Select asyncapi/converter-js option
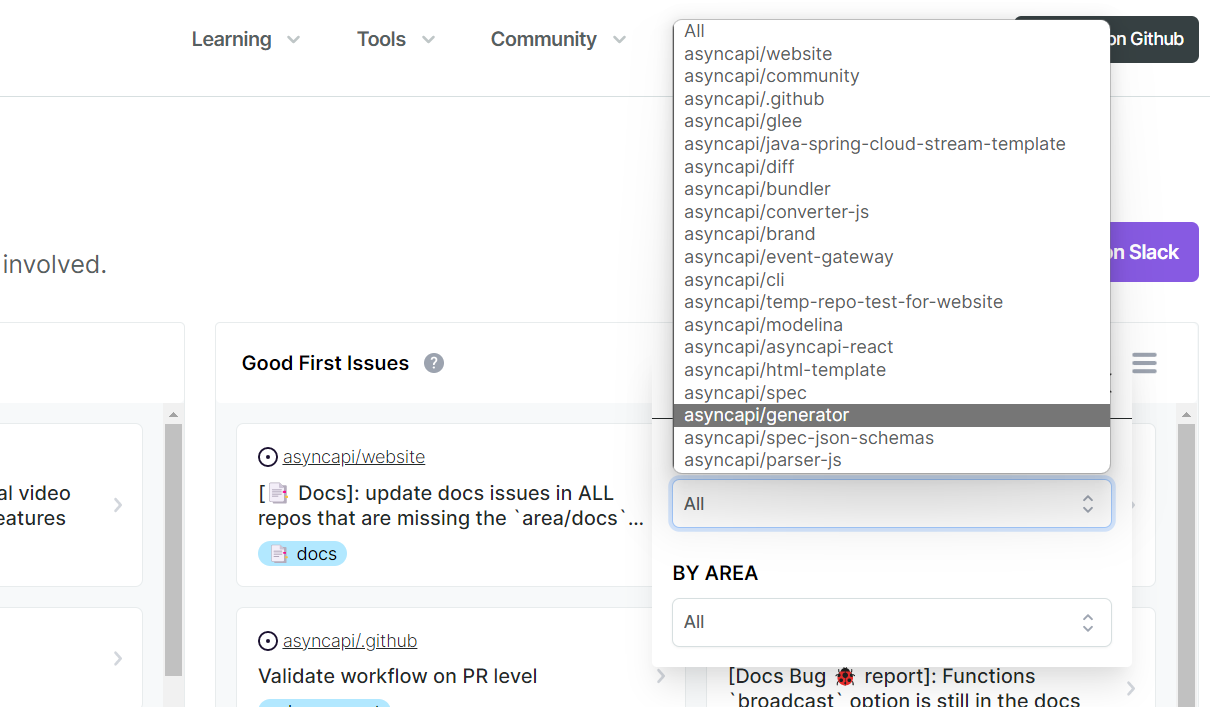The image size is (1210, 707). pos(892,212)
